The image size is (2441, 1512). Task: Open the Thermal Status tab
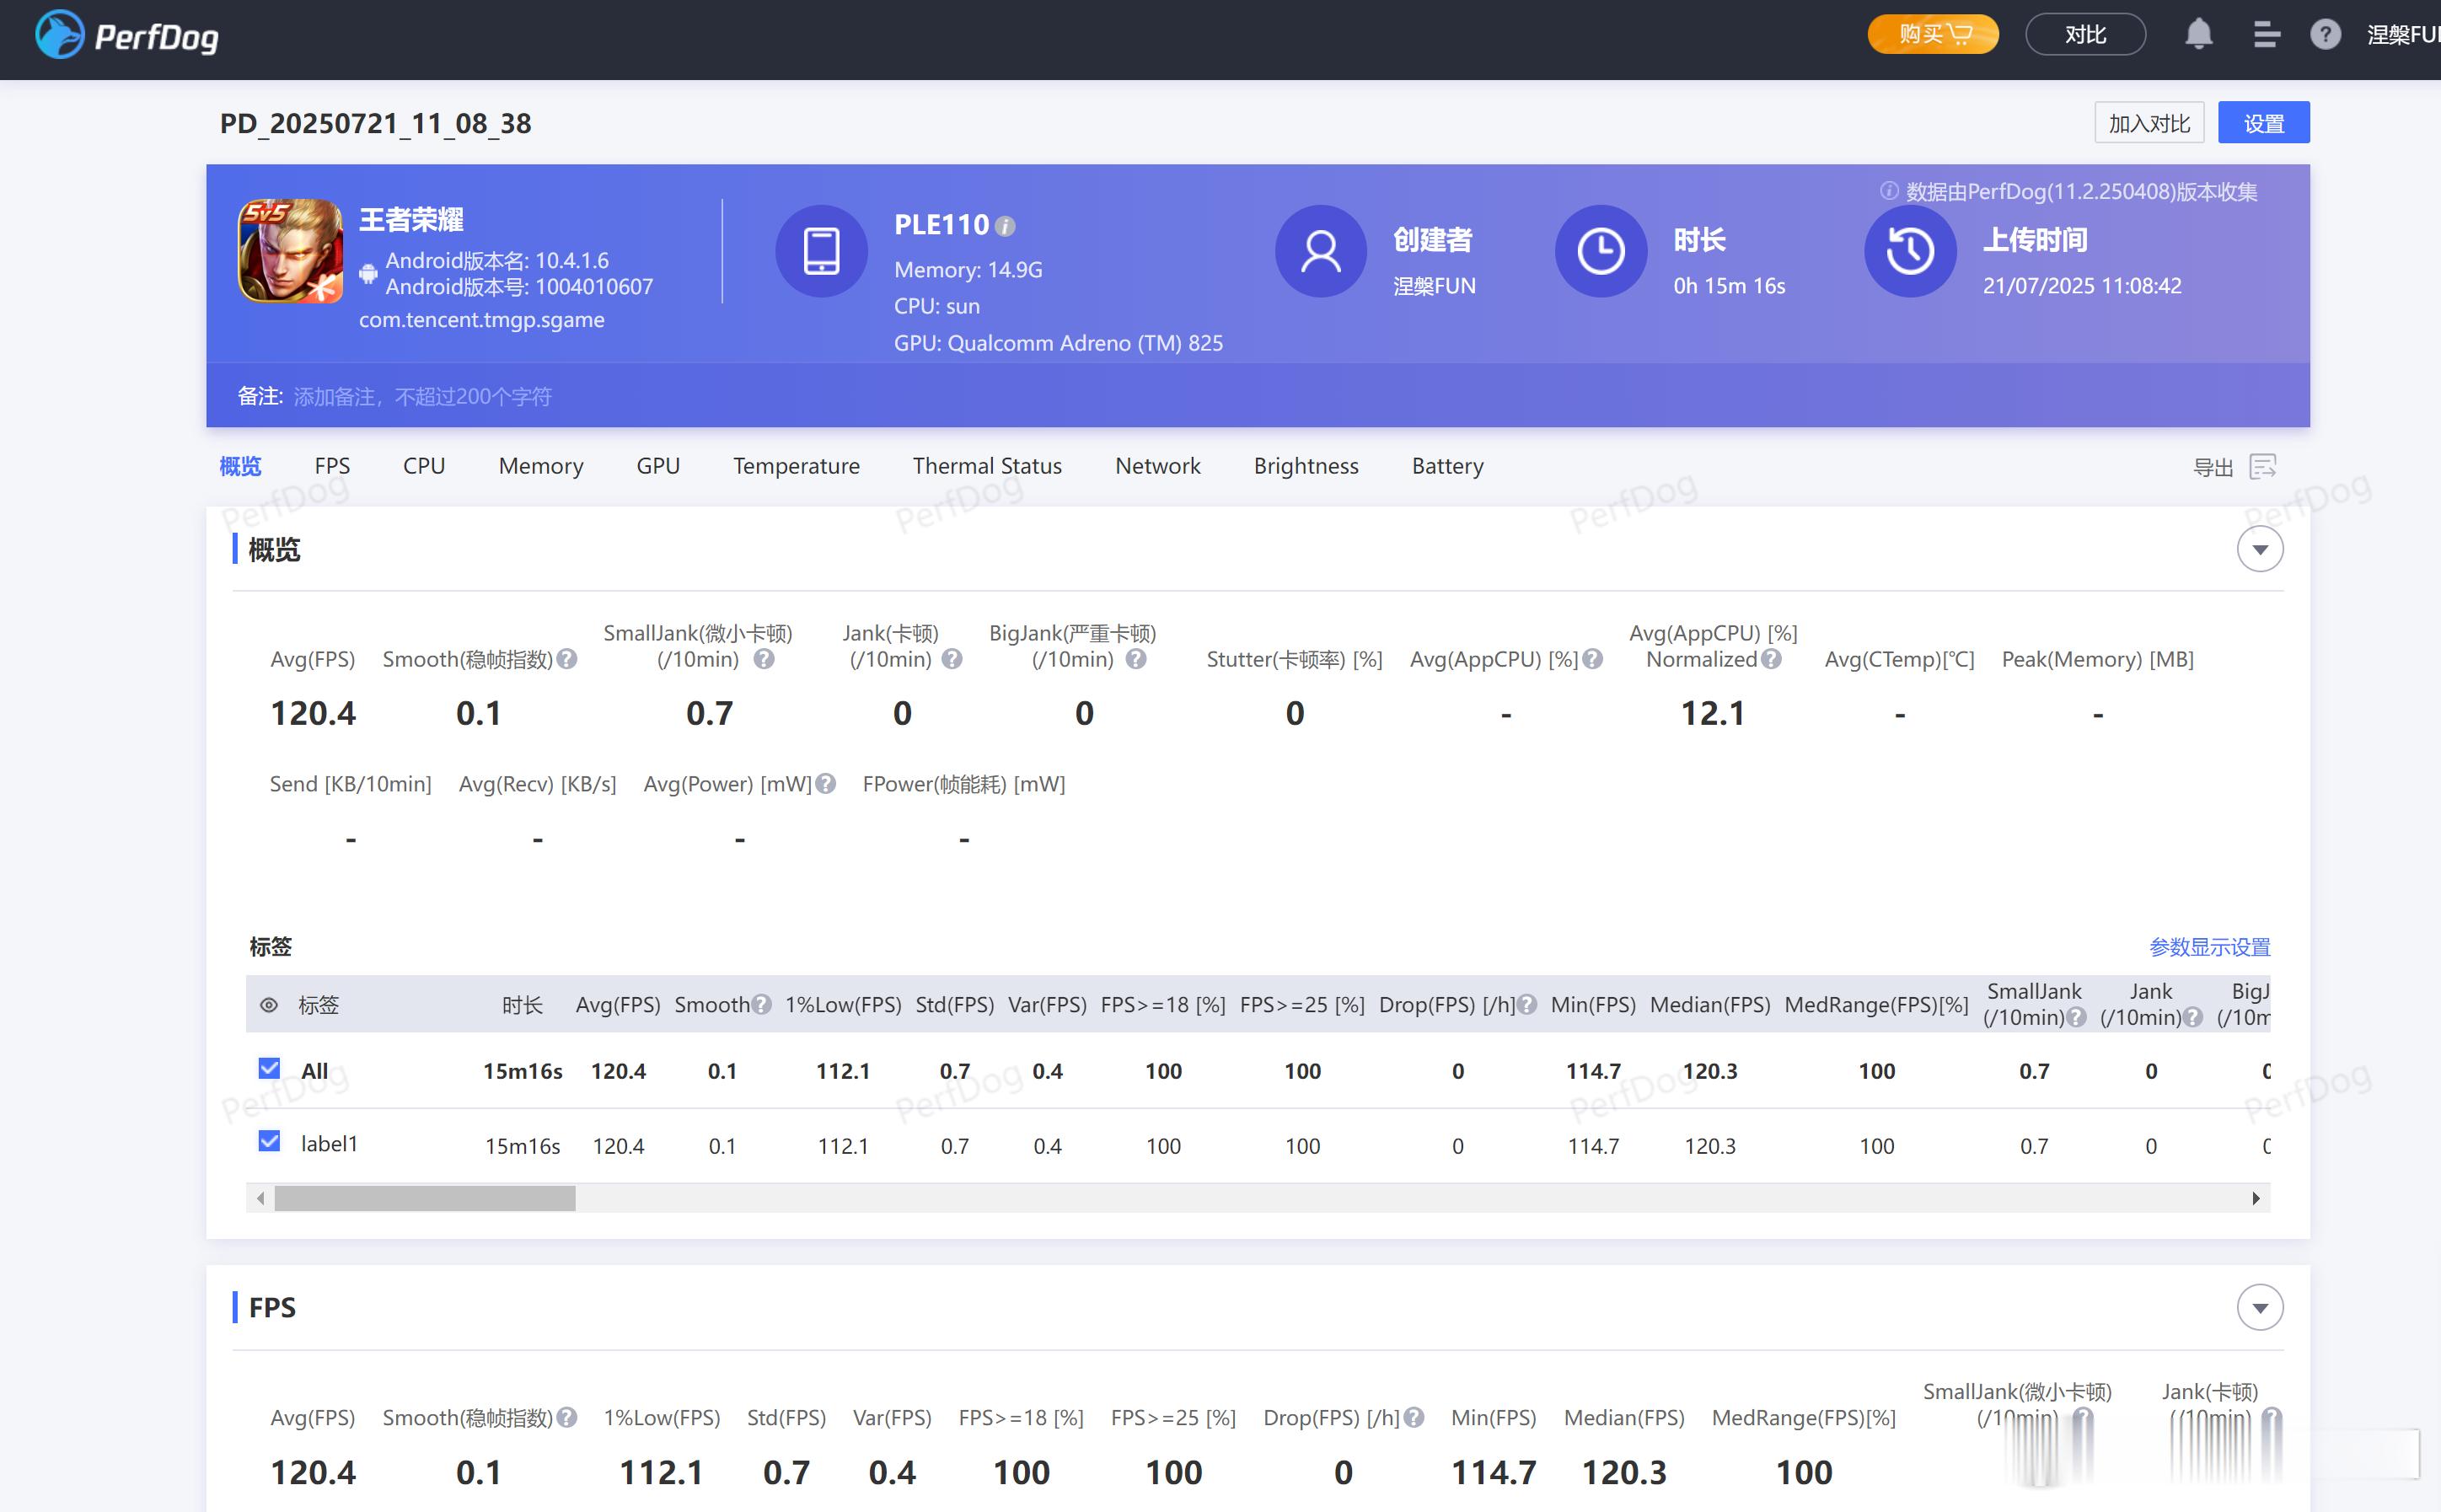[987, 466]
